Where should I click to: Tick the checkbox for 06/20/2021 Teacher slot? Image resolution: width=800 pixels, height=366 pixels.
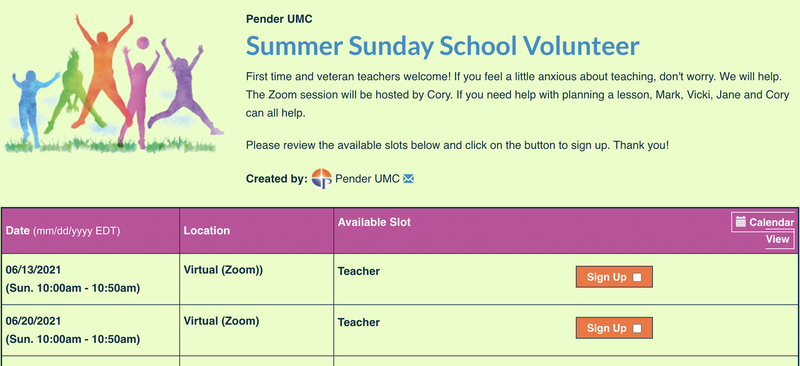coord(637,328)
